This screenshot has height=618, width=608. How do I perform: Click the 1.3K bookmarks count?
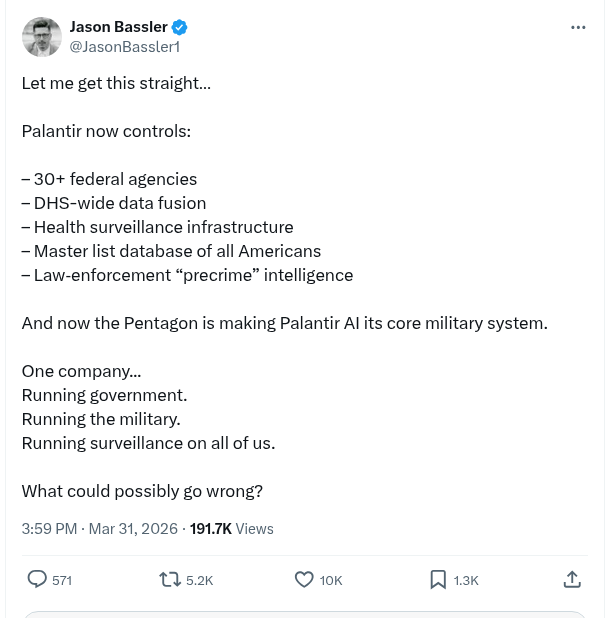[x=466, y=580]
